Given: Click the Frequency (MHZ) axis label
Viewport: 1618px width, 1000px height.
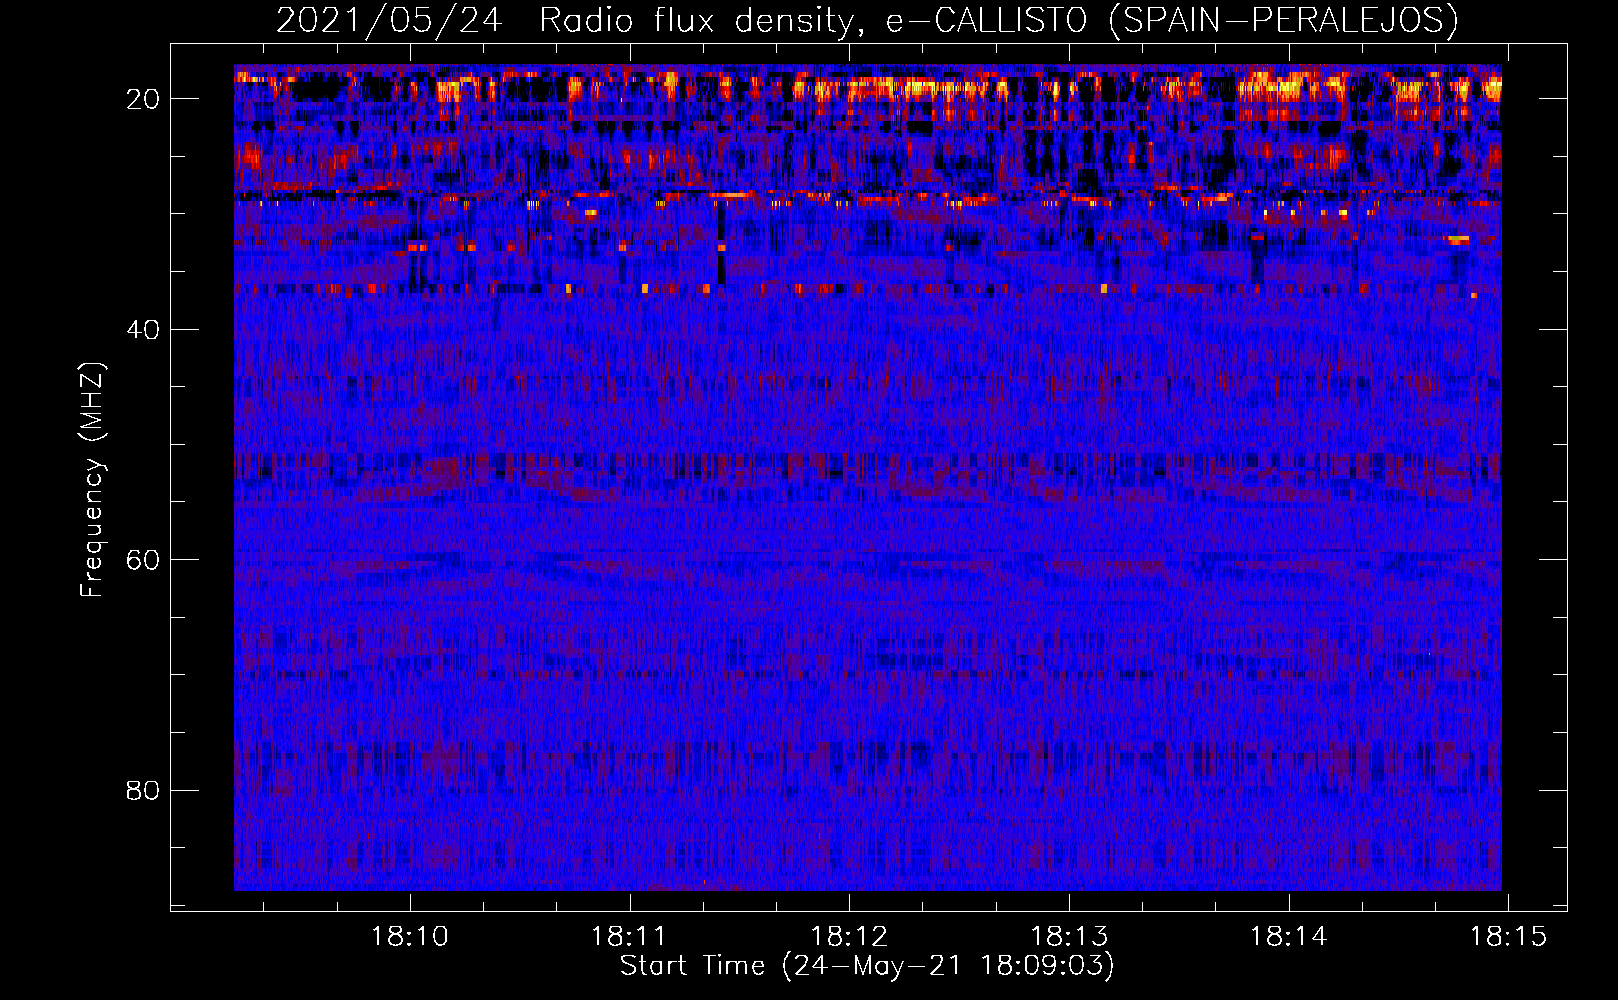Looking at the screenshot, I should pos(92,479).
